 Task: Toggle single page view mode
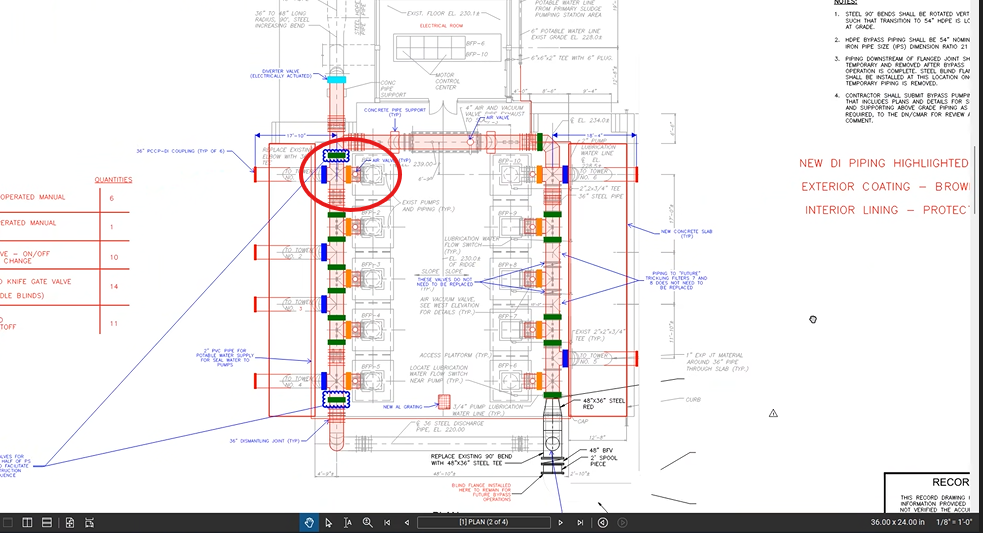coord(8,522)
